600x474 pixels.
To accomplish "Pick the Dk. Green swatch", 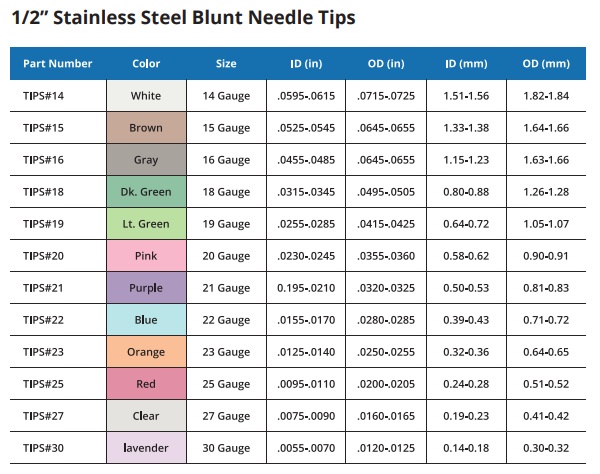I will (146, 192).
